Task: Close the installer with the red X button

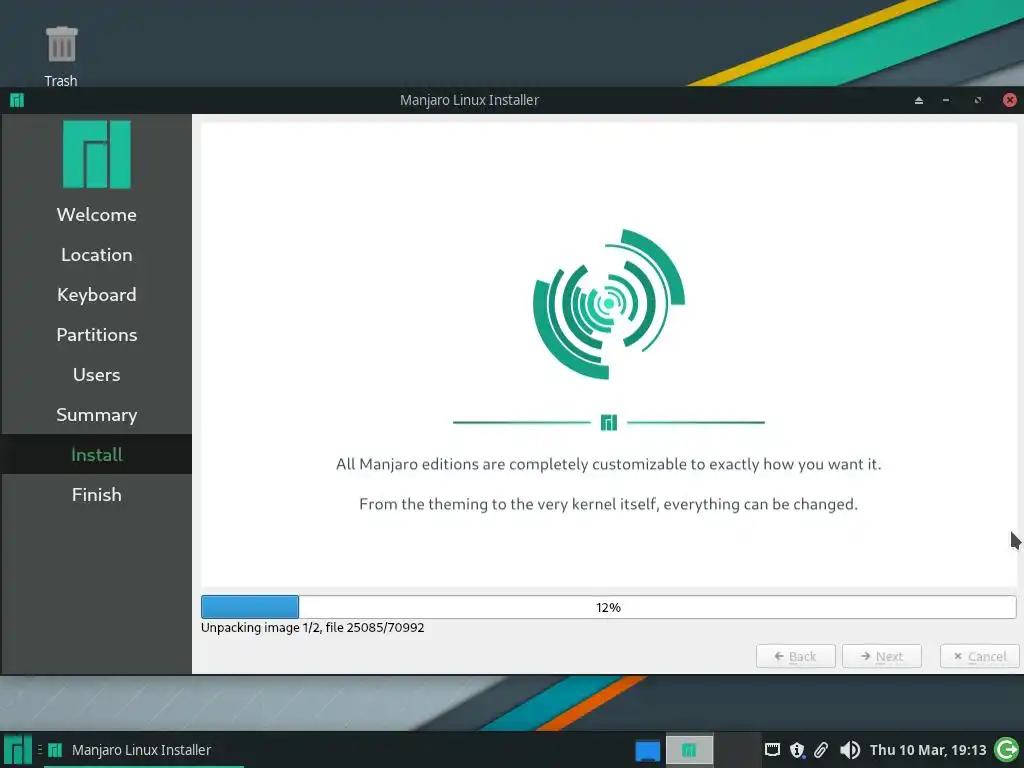Action: coord(1010,100)
